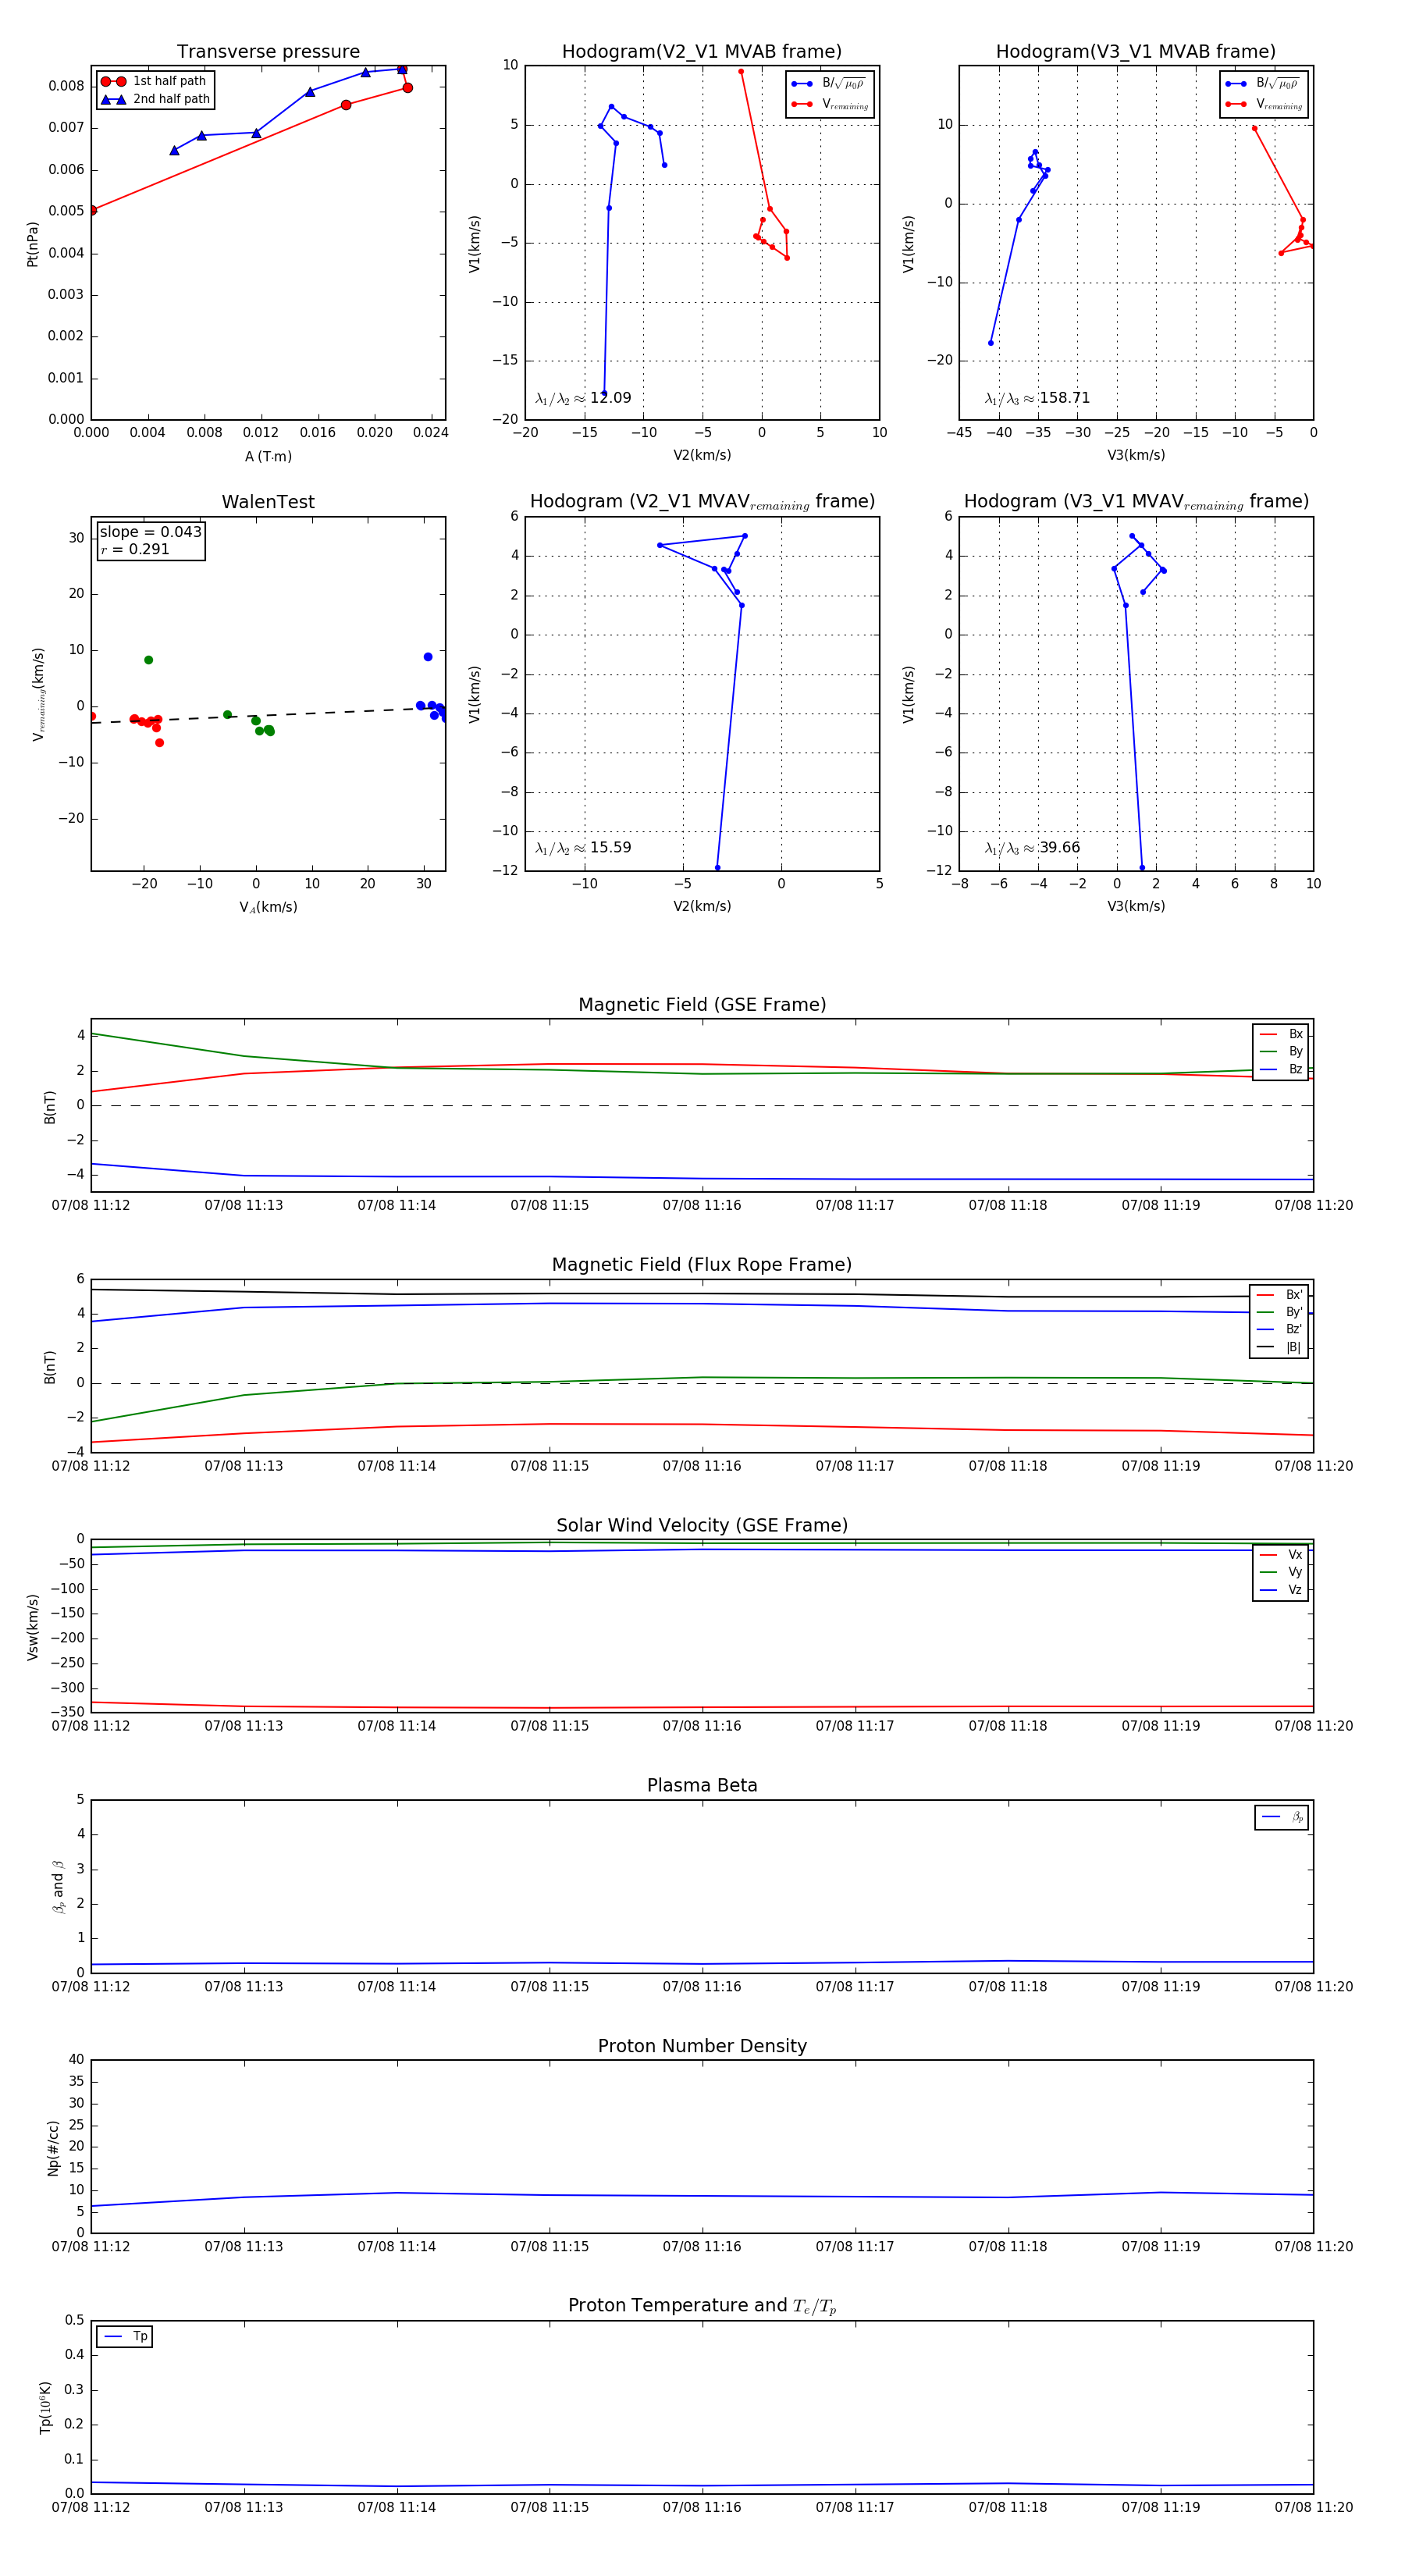Viewport: 1405px width, 2576px height.
Task: Click the 'Transverse pressure' plot title
Action: 268,52
